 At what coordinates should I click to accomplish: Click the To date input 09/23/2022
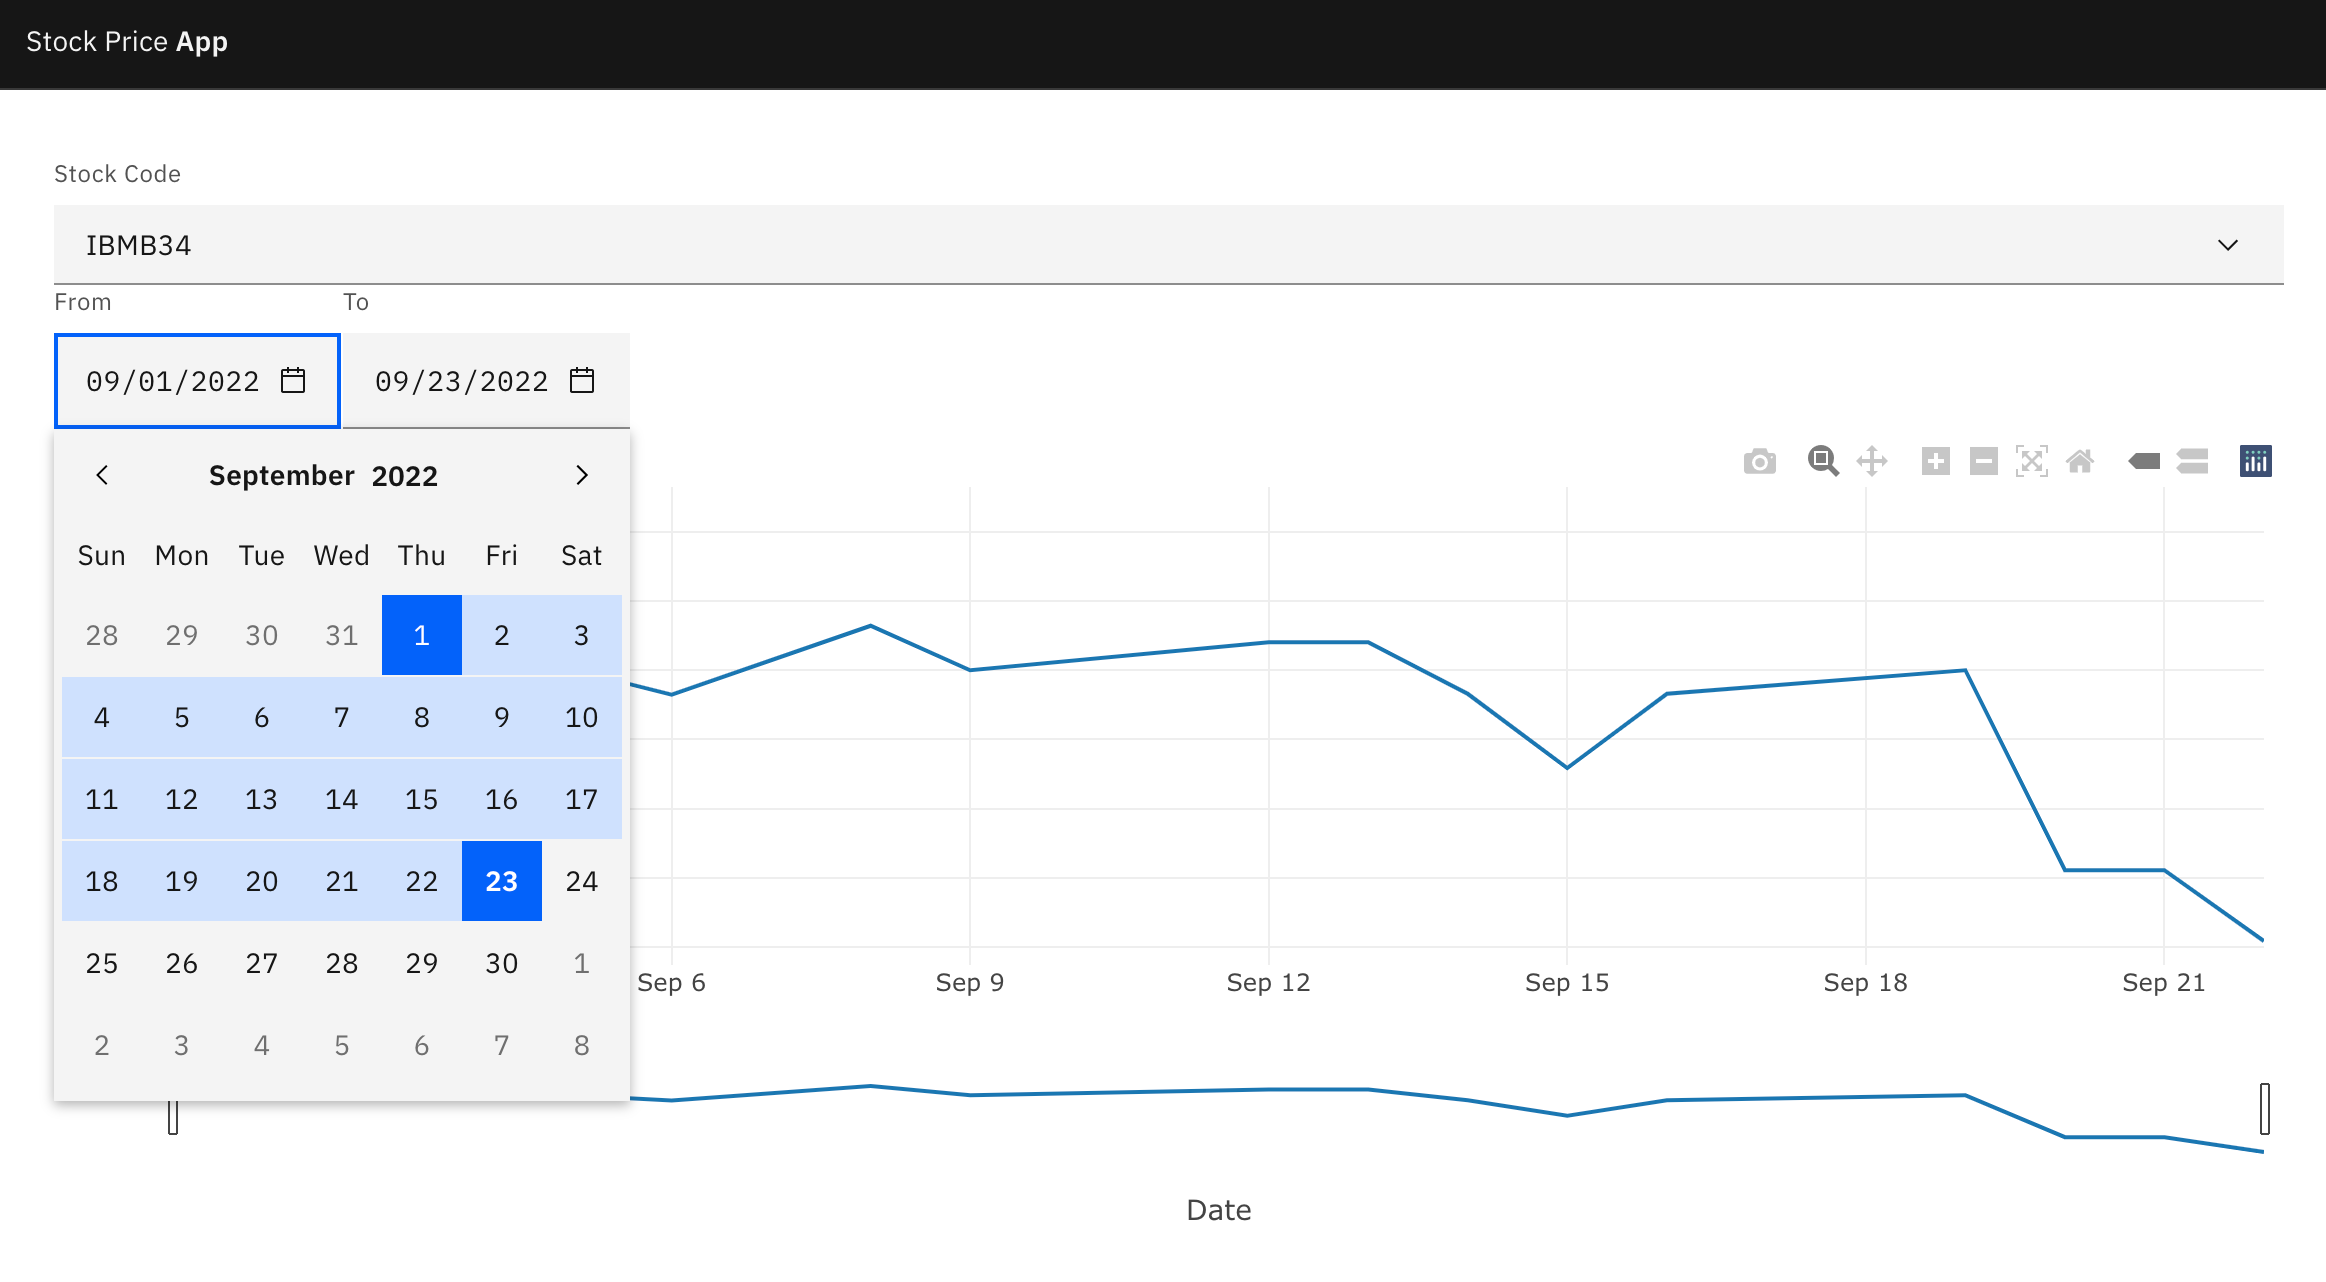461,381
